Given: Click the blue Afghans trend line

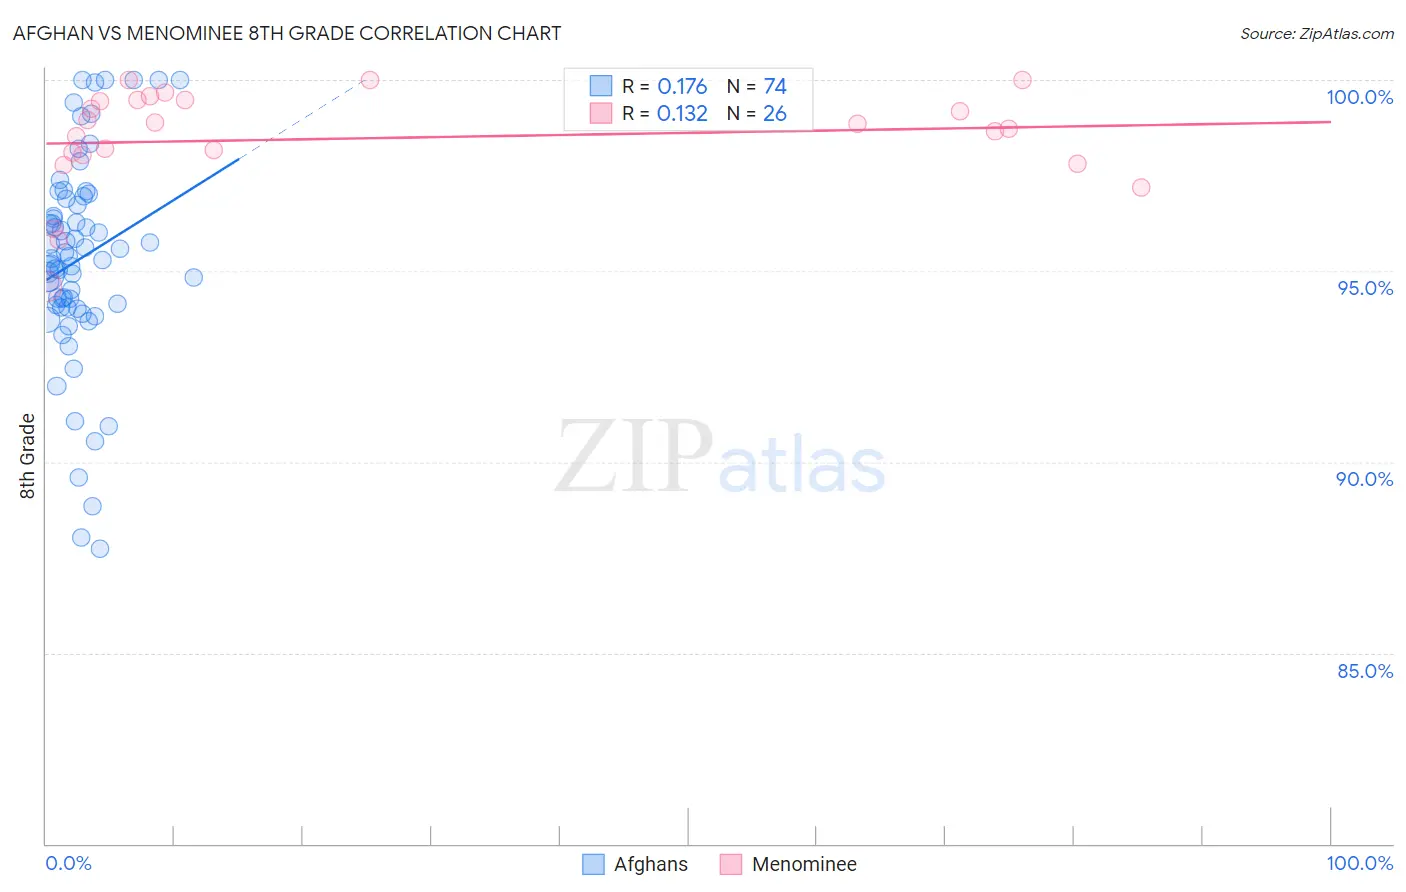Looking at the screenshot, I should [143, 218].
